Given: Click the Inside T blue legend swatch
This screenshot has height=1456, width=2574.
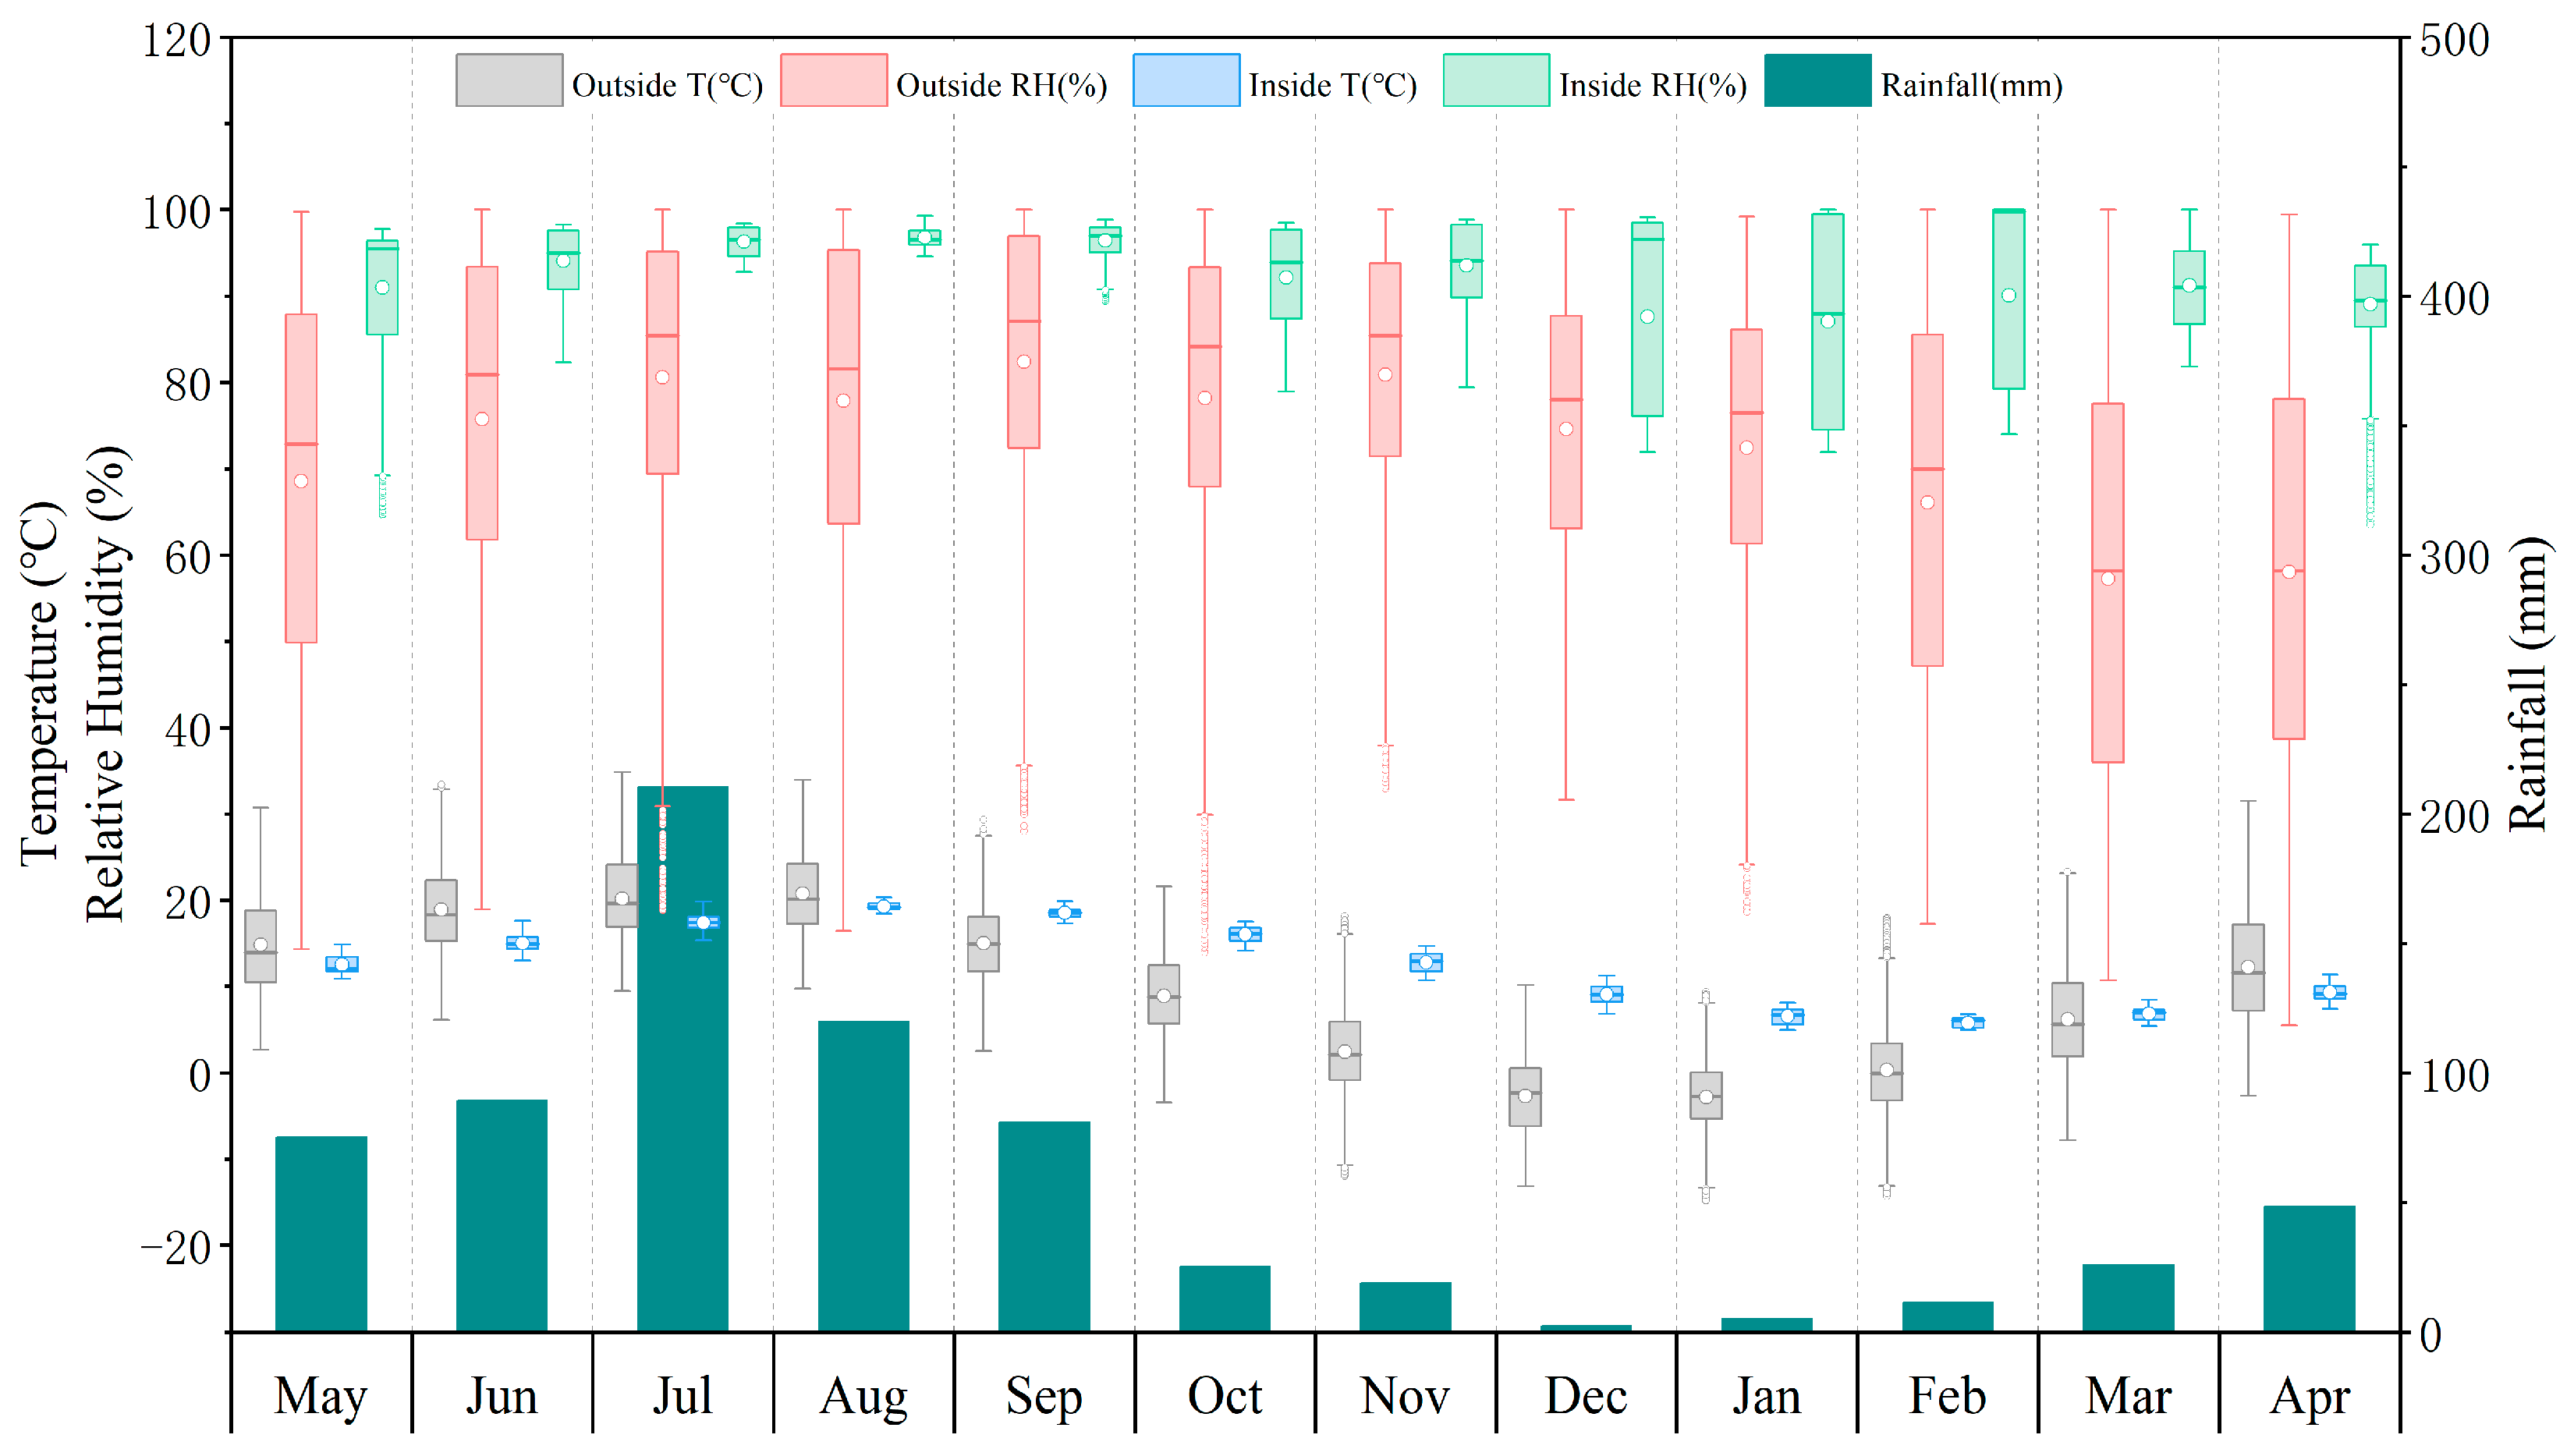Looking at the screenshot, I should 1186,80.
